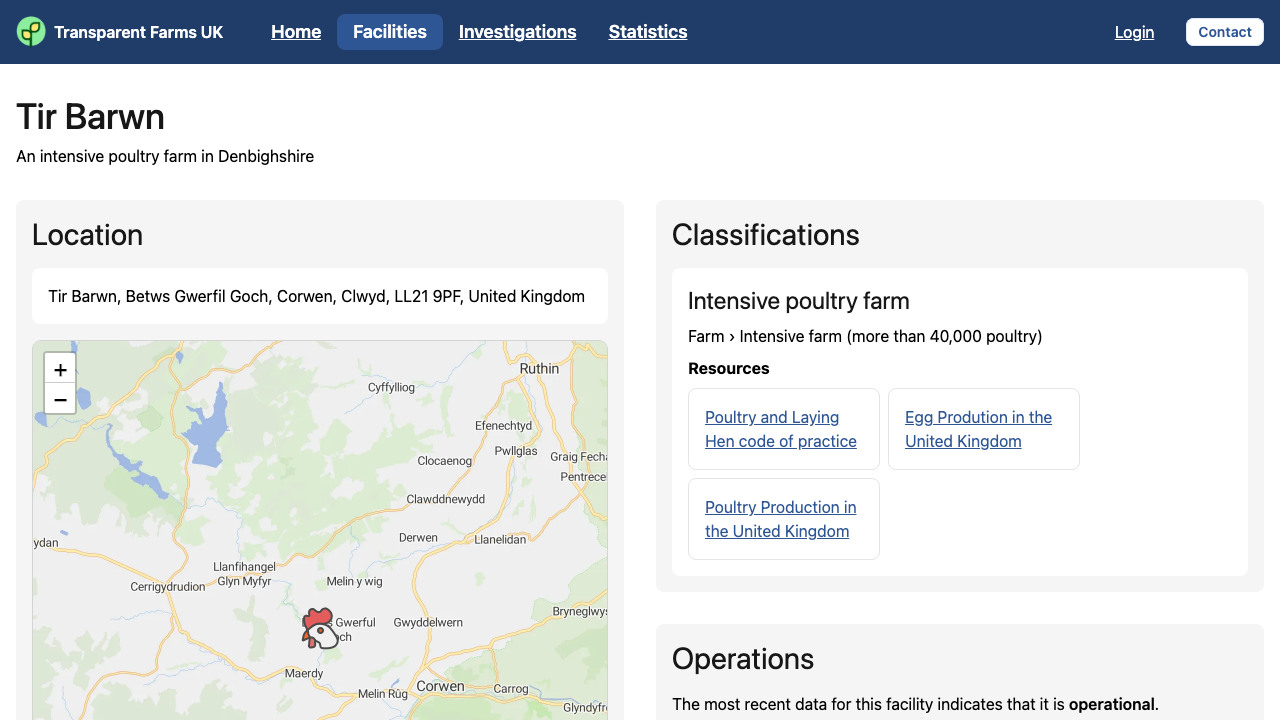Click the Transparent Farms UK leaf logo
1280x720 pixels.
coord(31,32)
